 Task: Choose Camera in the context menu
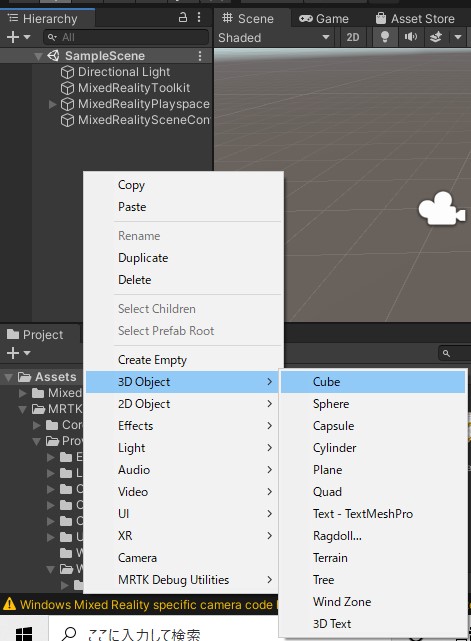183,558
